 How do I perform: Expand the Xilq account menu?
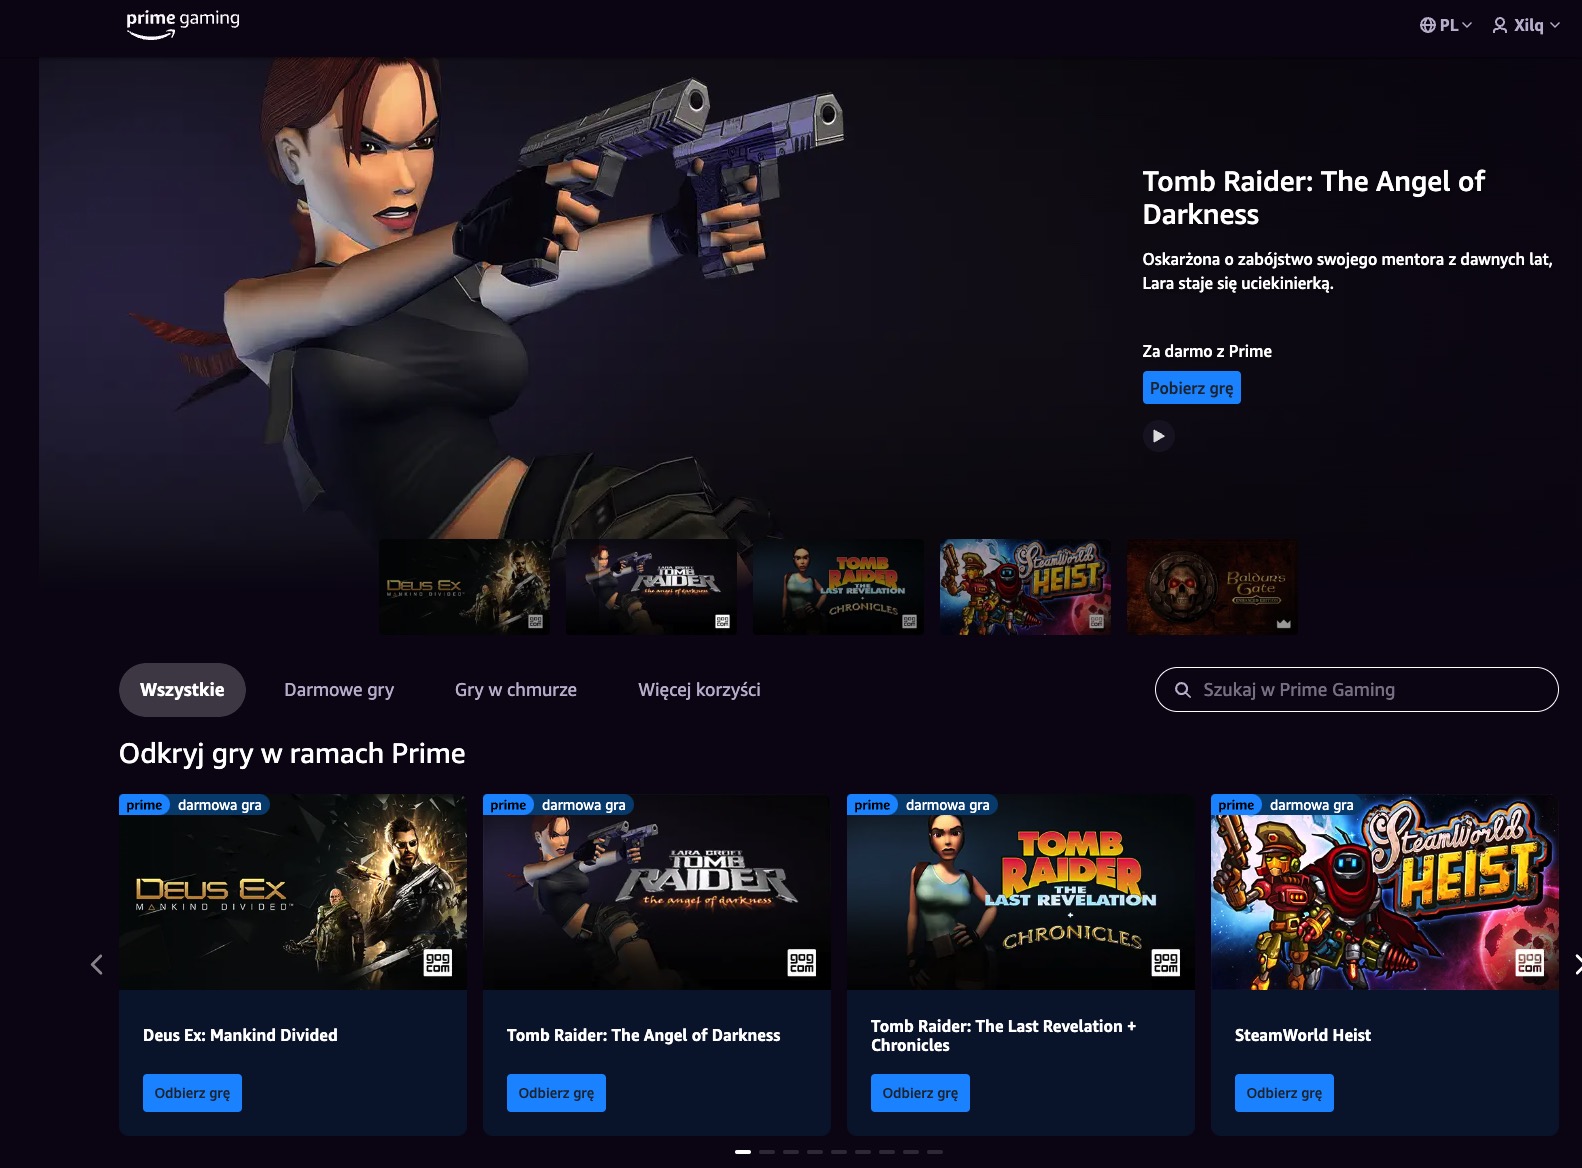pos(1526,25)
